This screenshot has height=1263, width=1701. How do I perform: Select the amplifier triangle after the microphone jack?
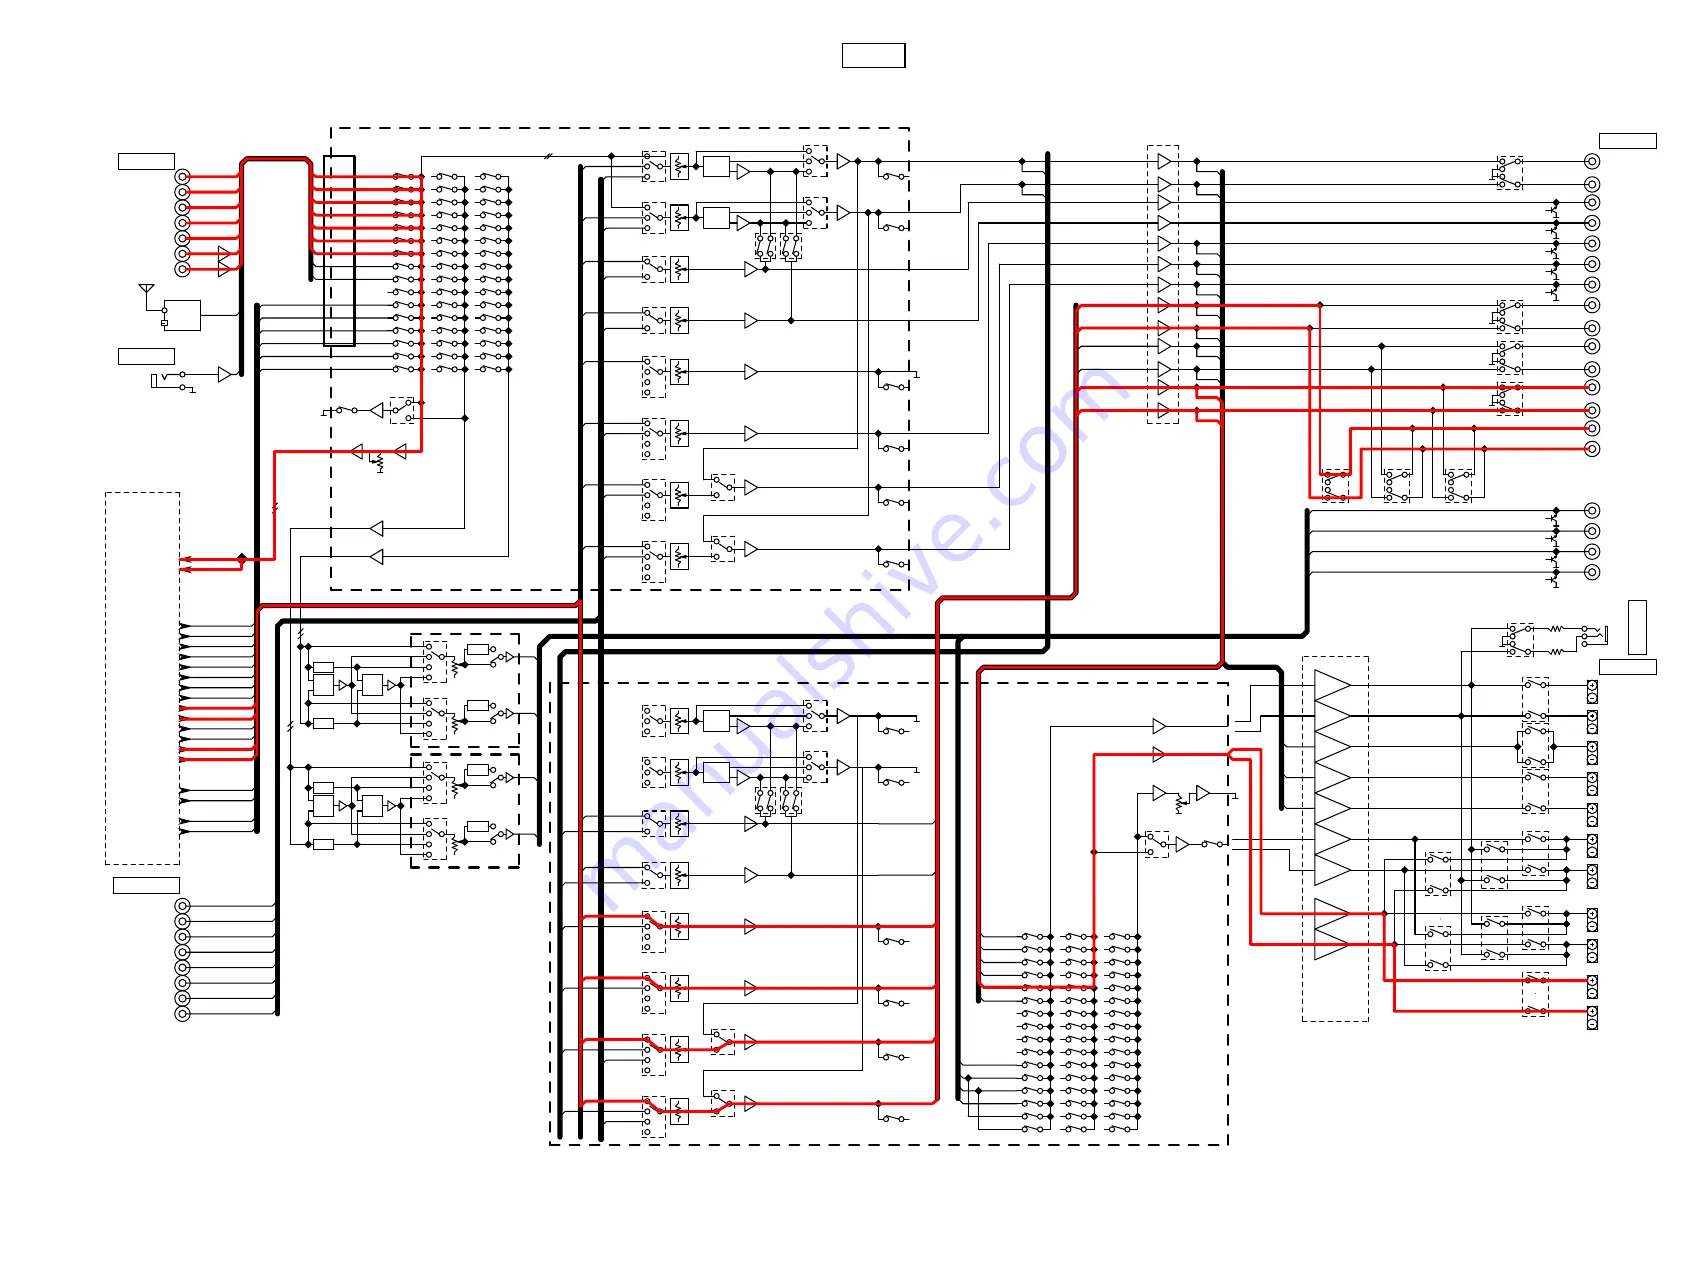point(225,374)
